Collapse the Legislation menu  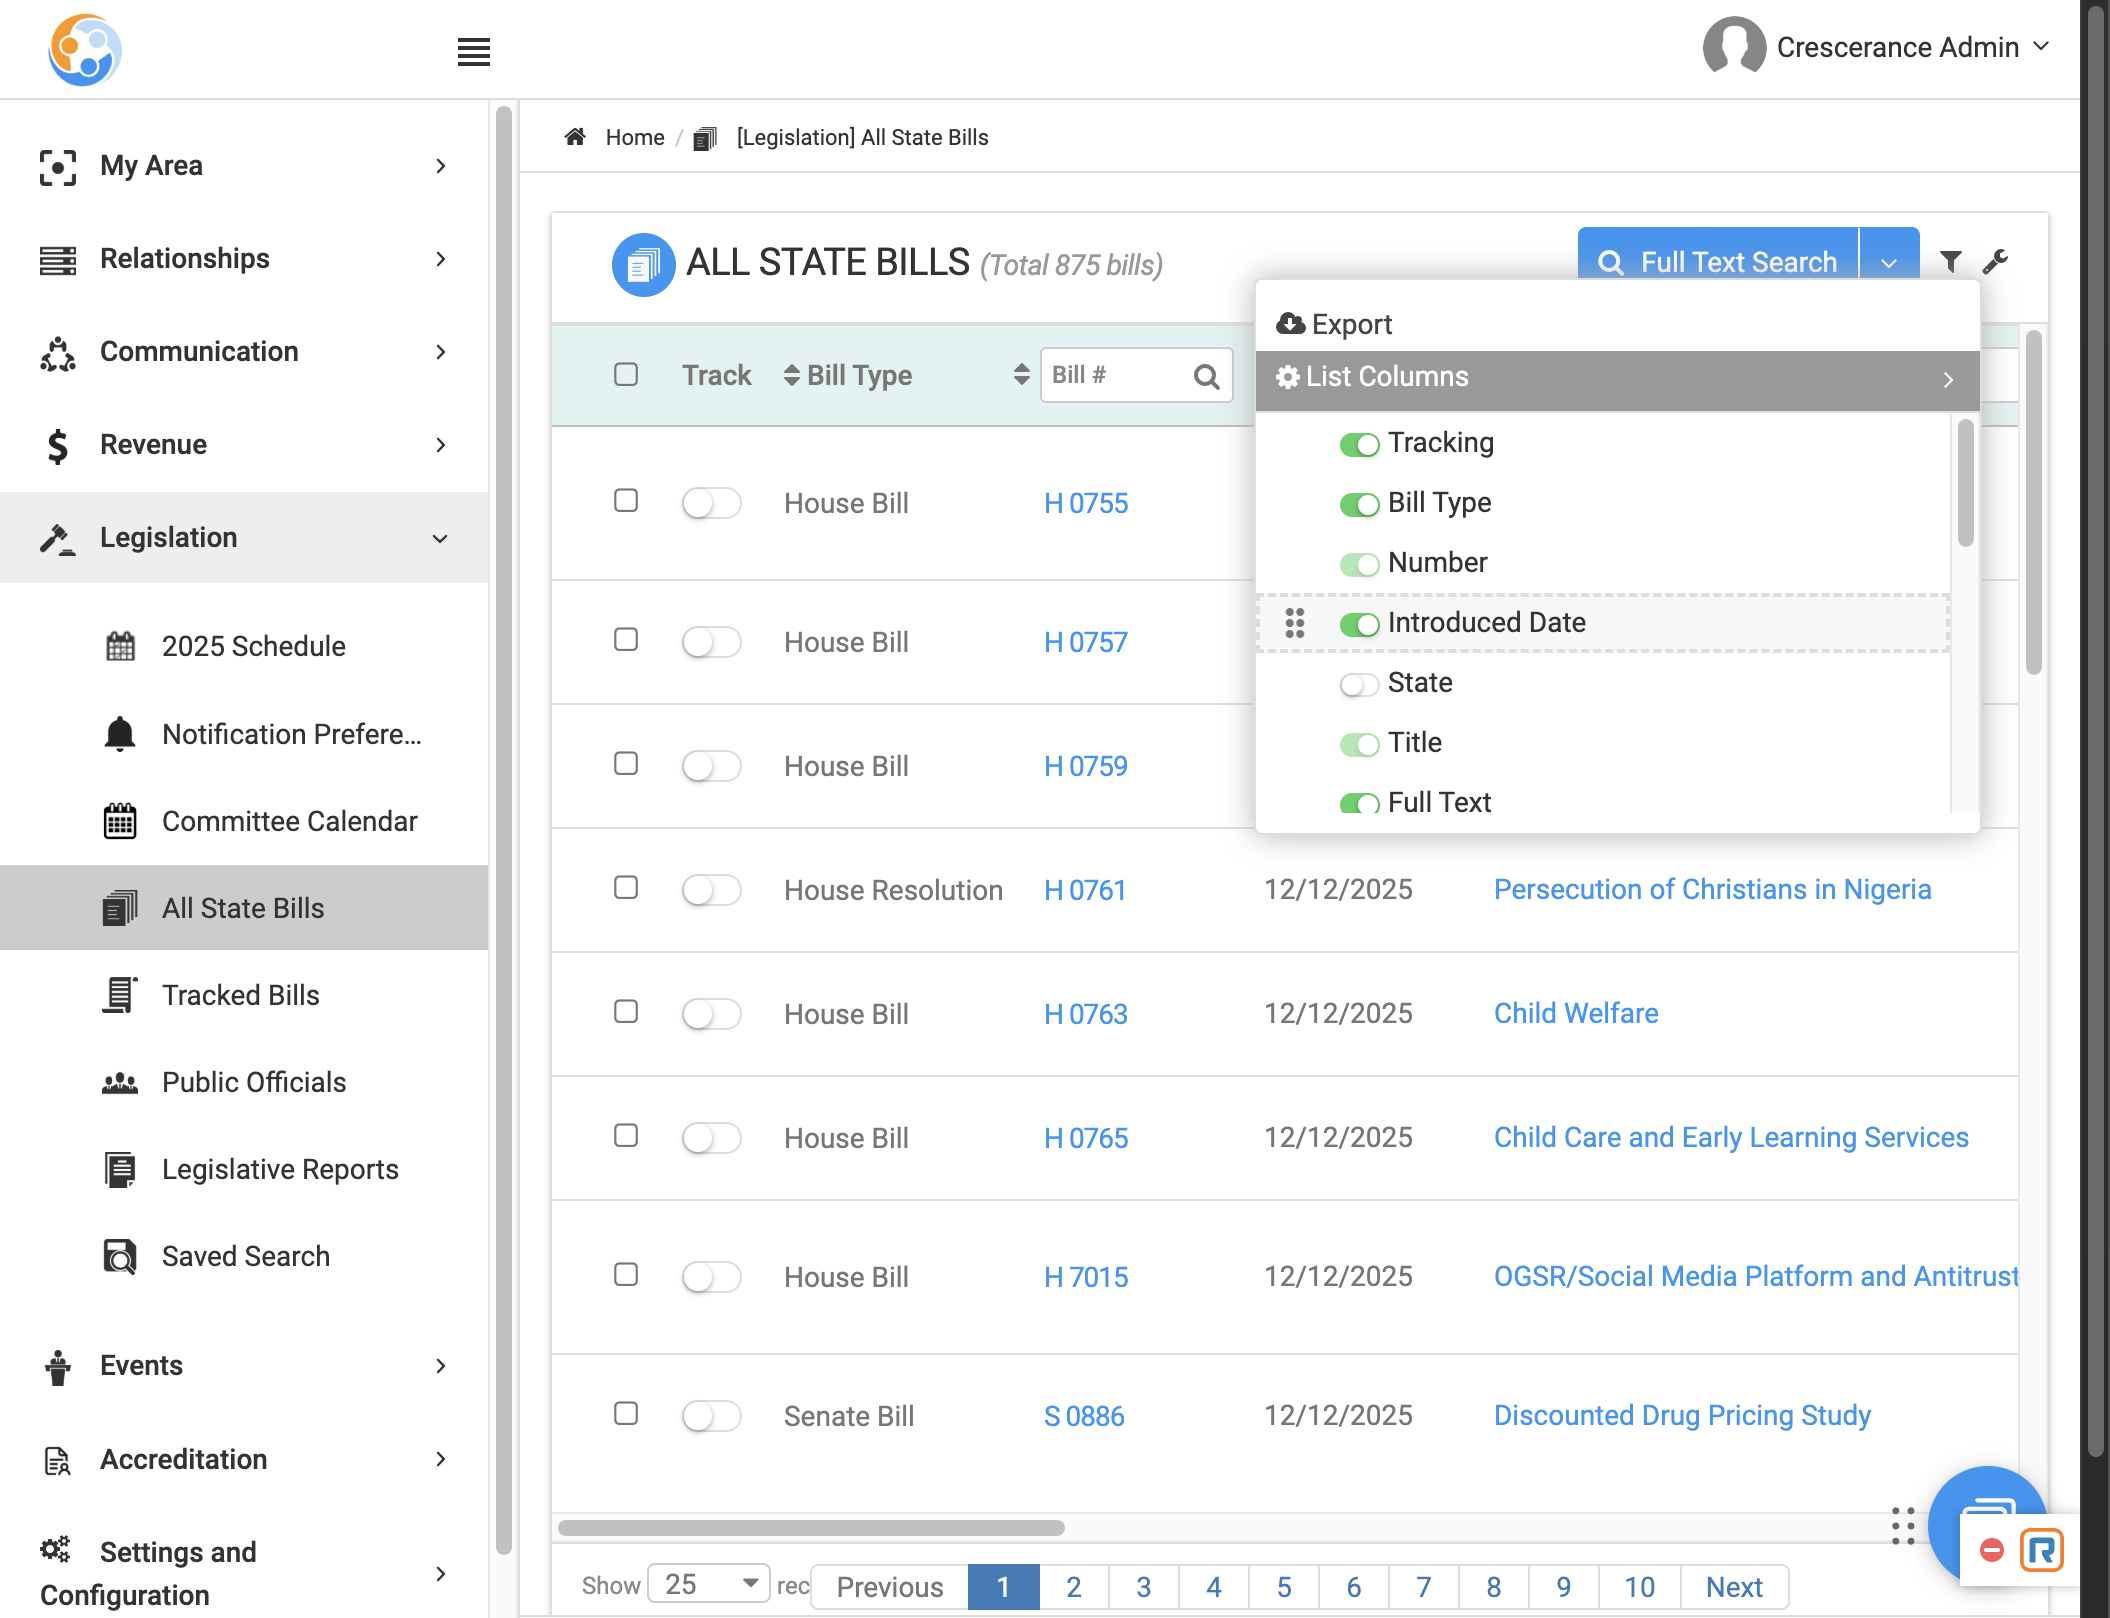244,538
